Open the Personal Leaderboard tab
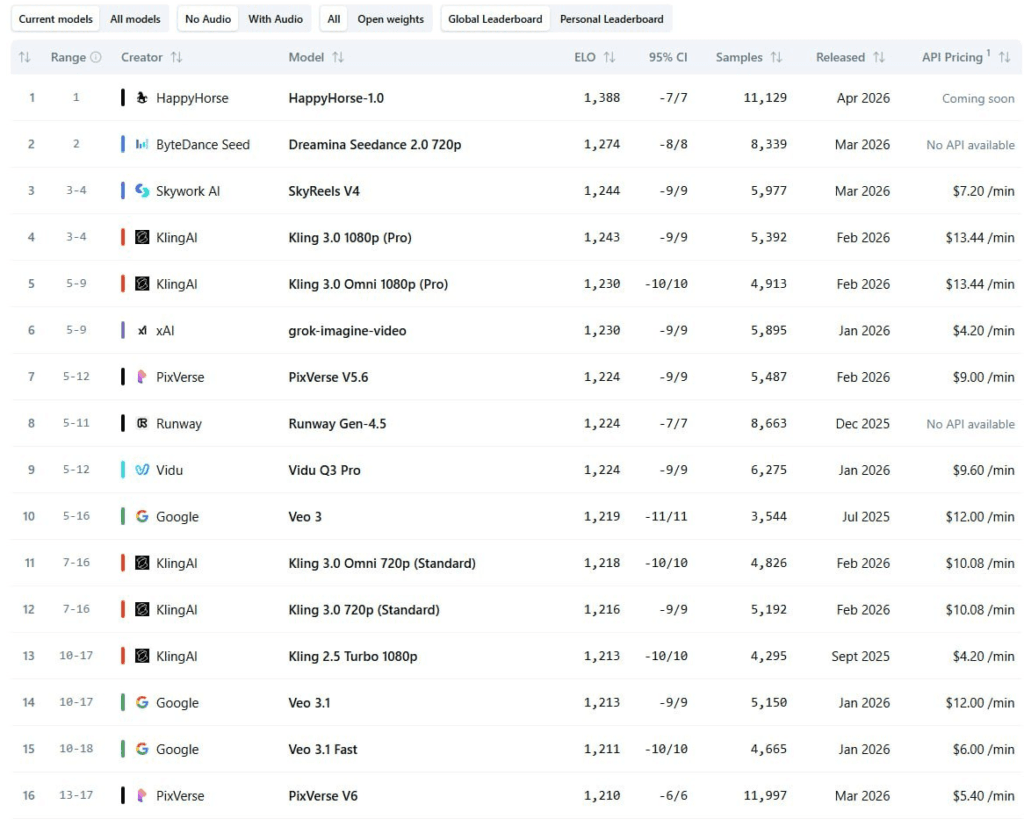Screen dimensions: 1024x826 pos(611,19)
